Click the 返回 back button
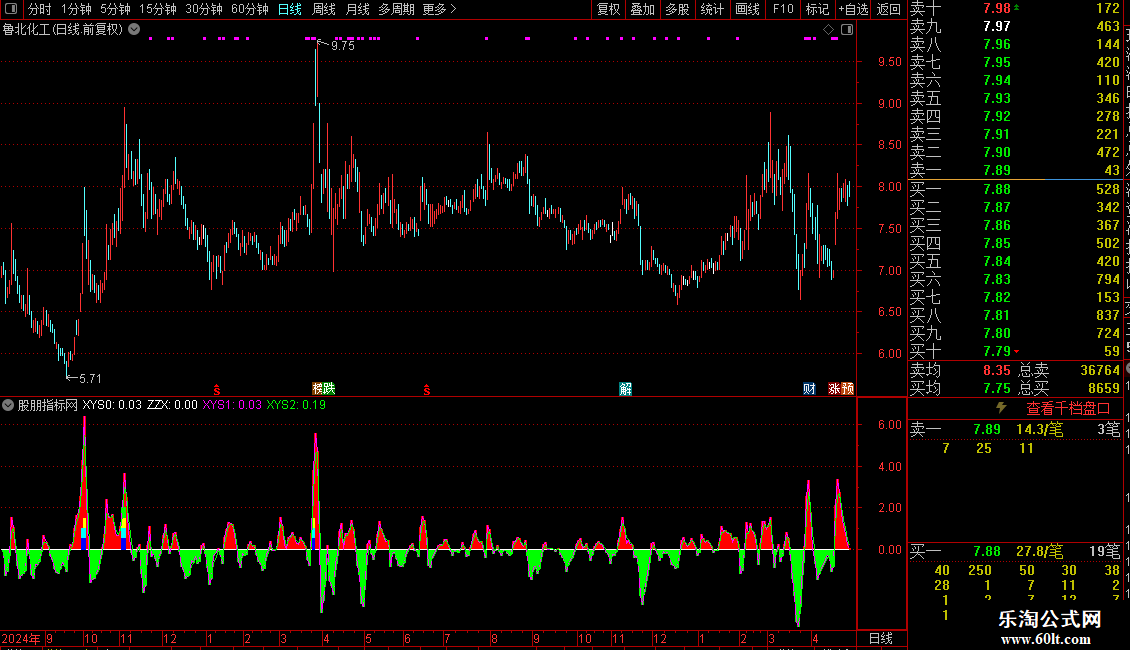Image resolution: width=1130 pixels, height=650 pixels. pos(889,9)
